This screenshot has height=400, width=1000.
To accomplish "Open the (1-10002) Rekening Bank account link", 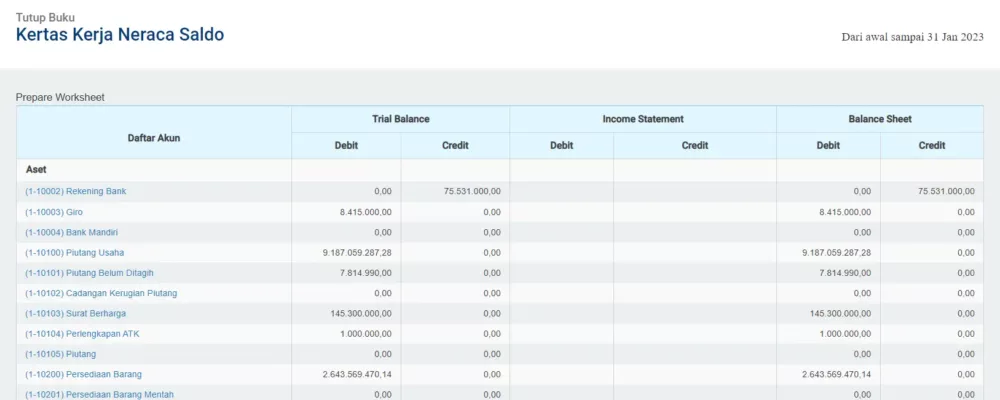I will 76,191.
